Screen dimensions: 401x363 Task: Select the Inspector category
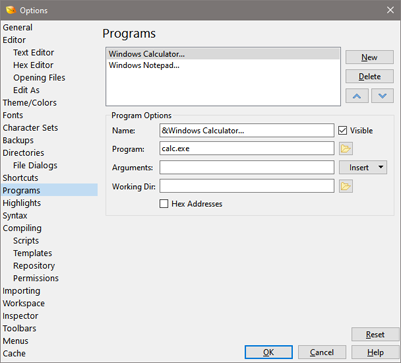[20, 316]
